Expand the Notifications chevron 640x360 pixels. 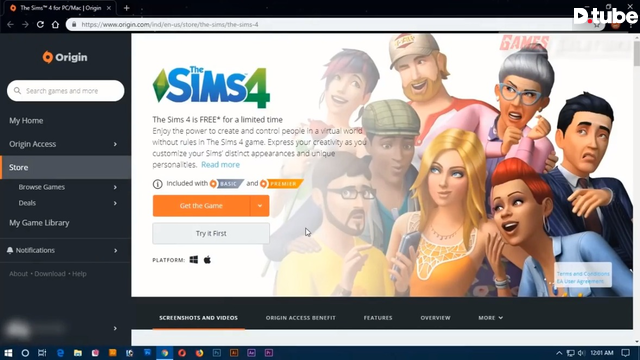(116, 251)
